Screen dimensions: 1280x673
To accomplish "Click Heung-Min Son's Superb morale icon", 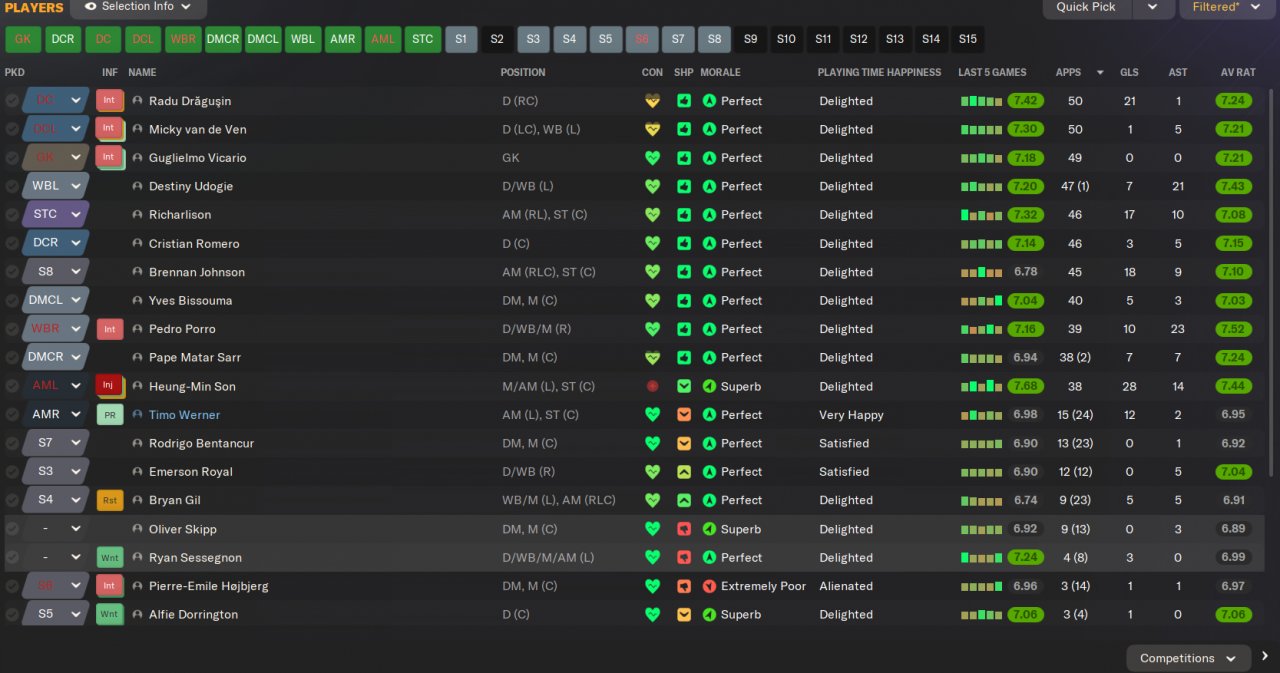I will coord(709,386).
